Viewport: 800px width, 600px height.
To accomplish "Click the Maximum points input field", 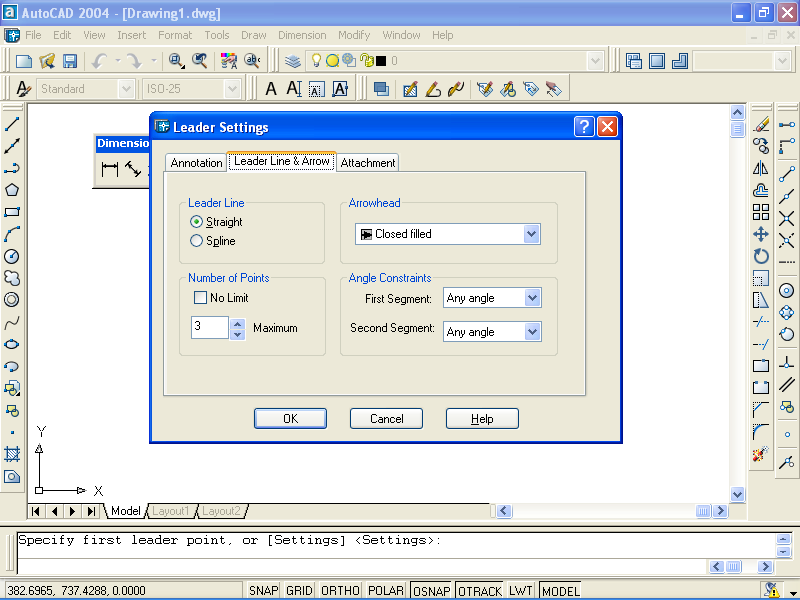I will [x=209, y=327].
